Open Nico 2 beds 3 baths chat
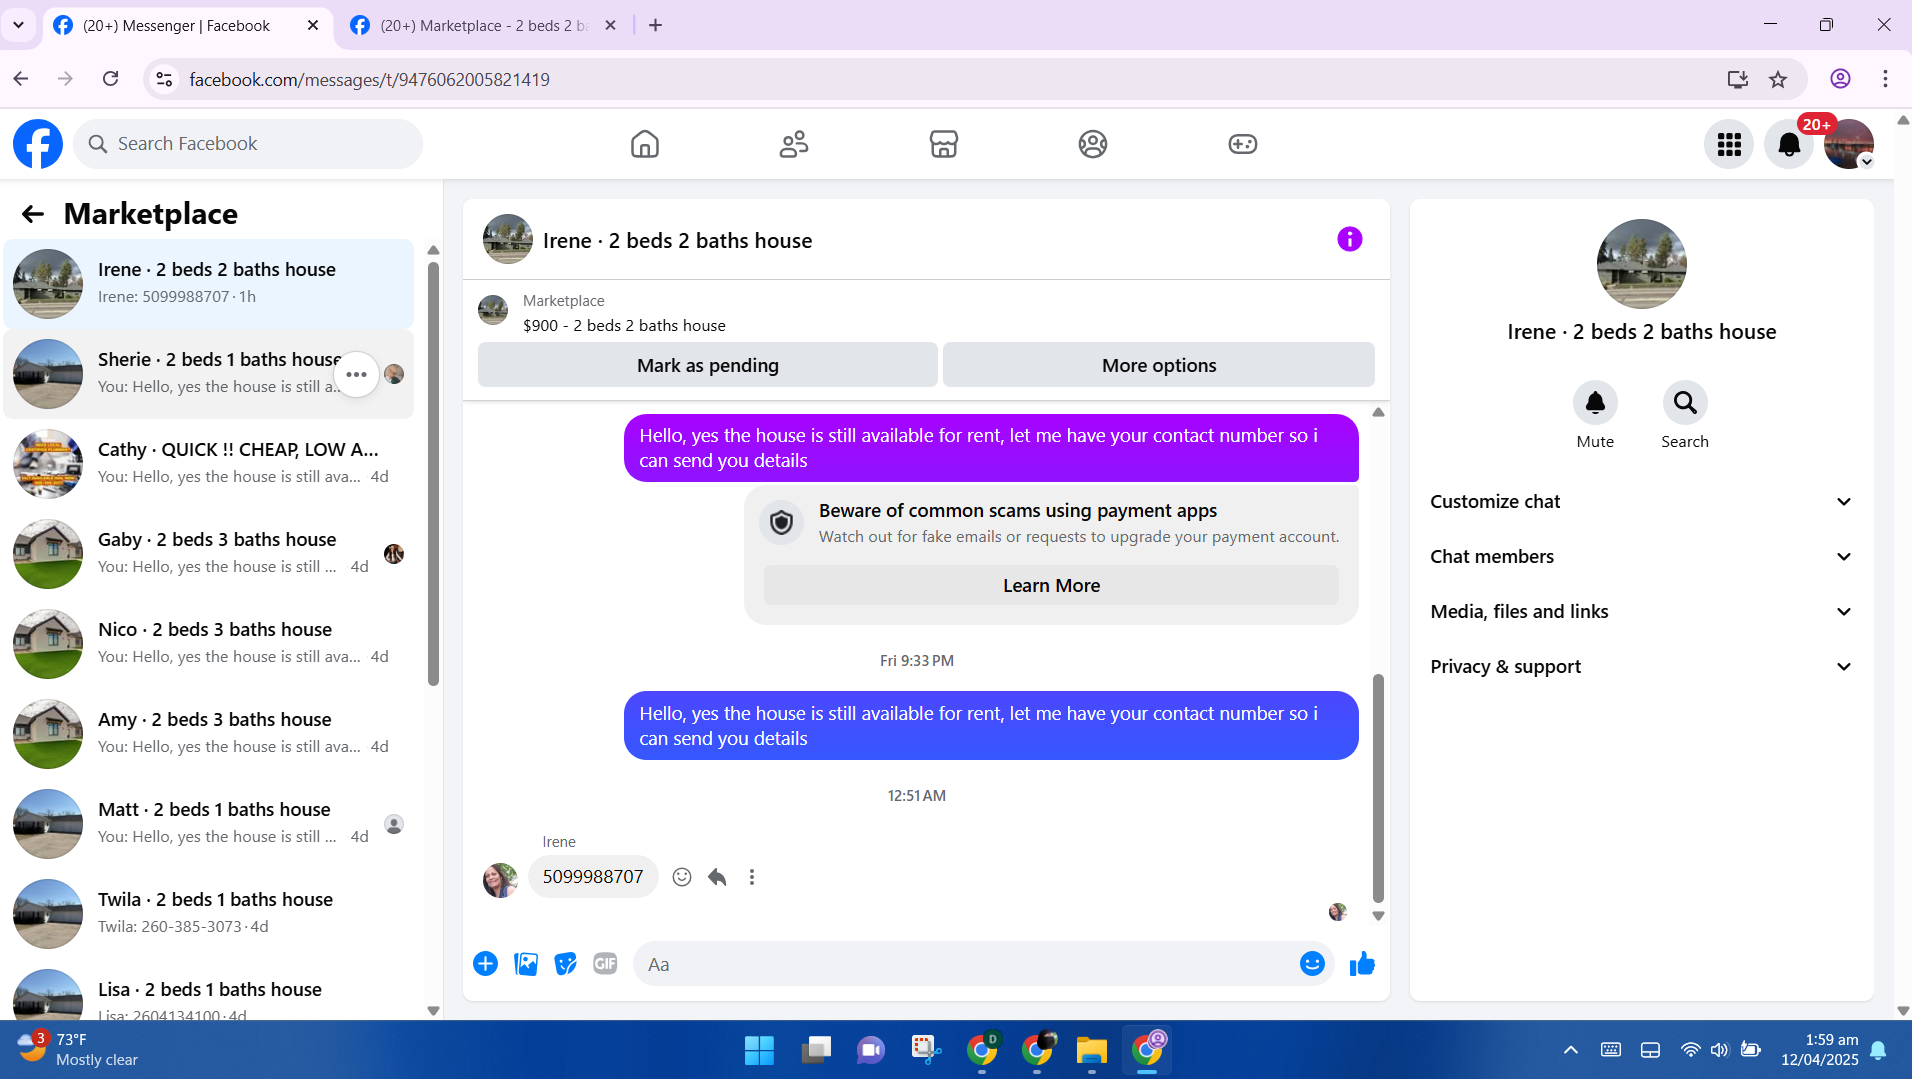Image resolution: width=1912 pixels, height=1079 pixels. coord(209,644)
